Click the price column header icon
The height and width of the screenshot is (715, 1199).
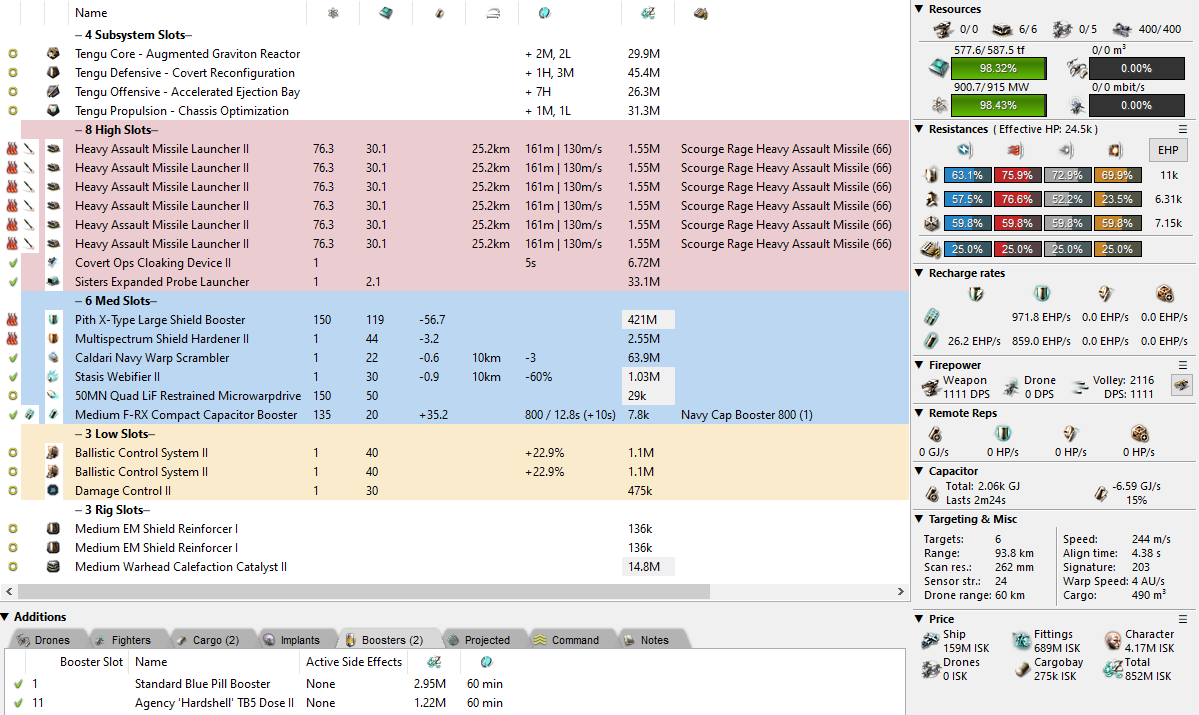pos(648,13)
